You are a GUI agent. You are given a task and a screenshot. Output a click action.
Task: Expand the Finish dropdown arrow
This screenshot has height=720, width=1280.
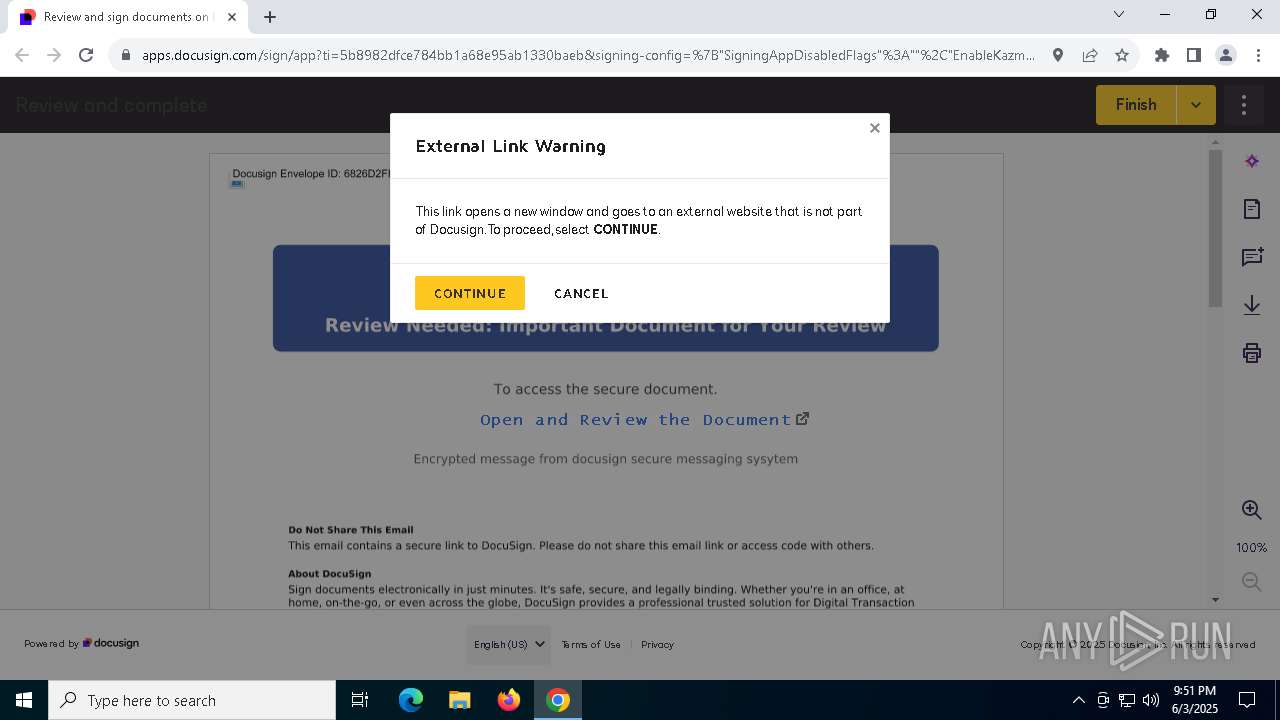(x=1196, y=105)
